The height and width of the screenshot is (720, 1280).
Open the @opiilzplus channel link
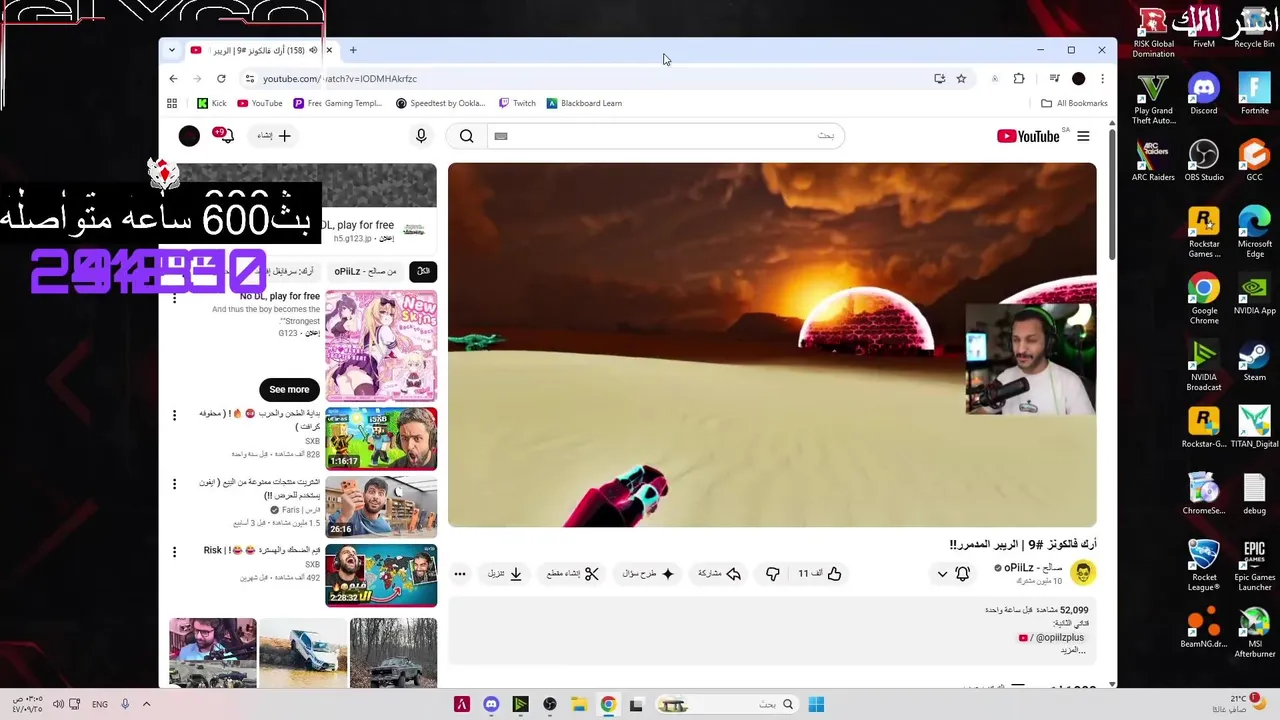[1051, 637]
